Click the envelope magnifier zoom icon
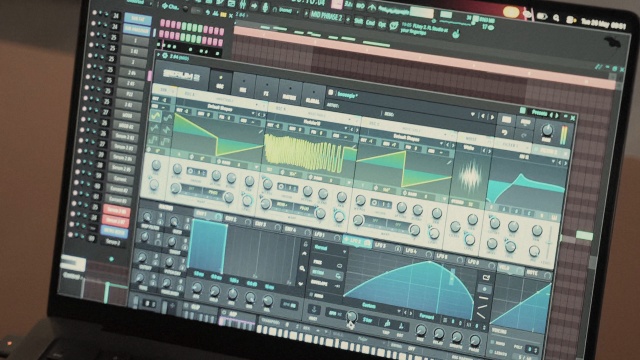Image resolution: width=640 pixels, height=360 pixels. pyautogui.click(x=302, y=268)
